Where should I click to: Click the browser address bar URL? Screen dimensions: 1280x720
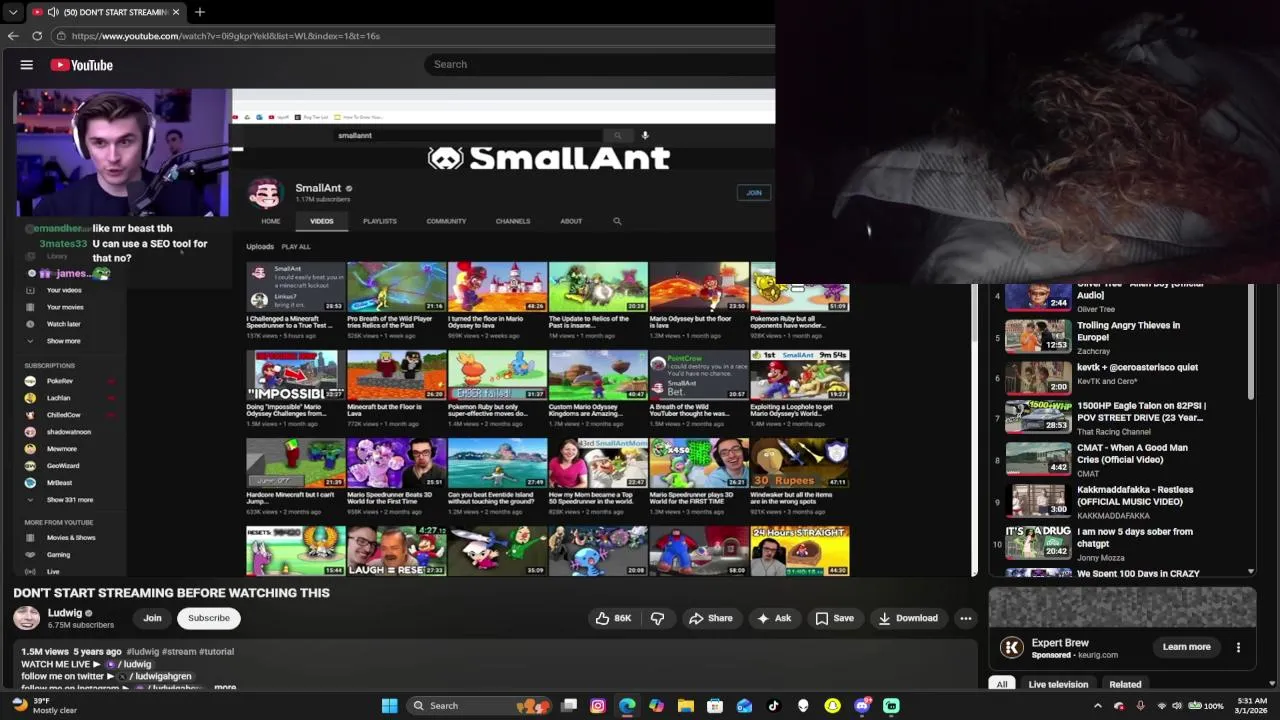[x=226, y=36]
